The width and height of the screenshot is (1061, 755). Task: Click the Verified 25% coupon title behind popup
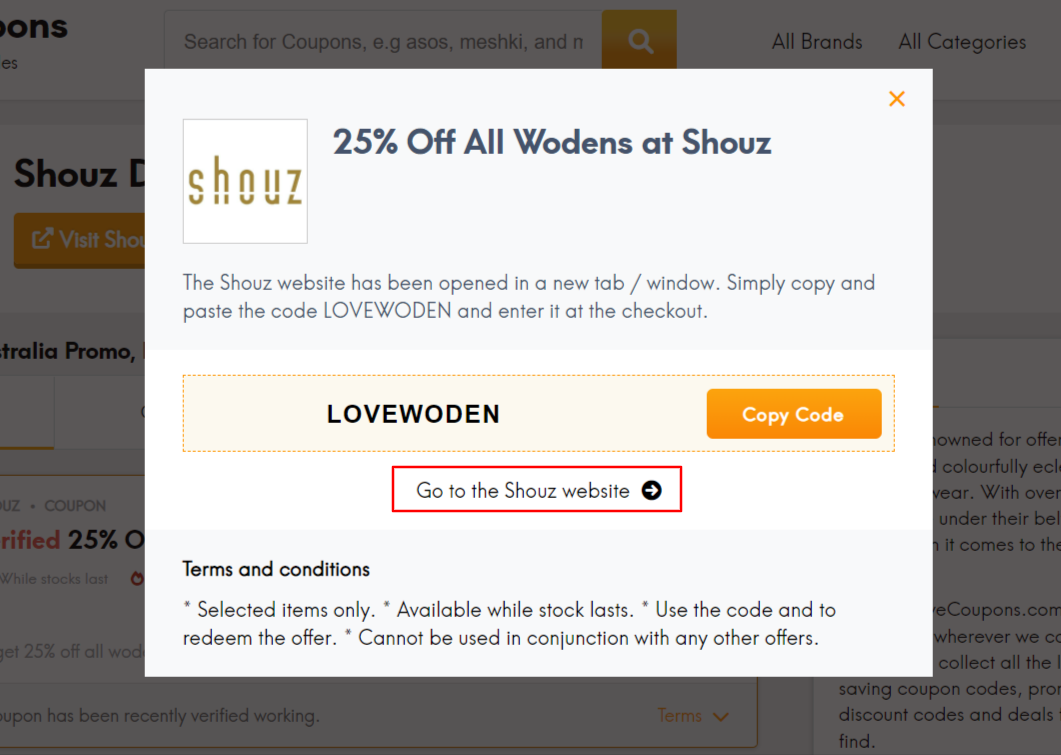[72, 540]
